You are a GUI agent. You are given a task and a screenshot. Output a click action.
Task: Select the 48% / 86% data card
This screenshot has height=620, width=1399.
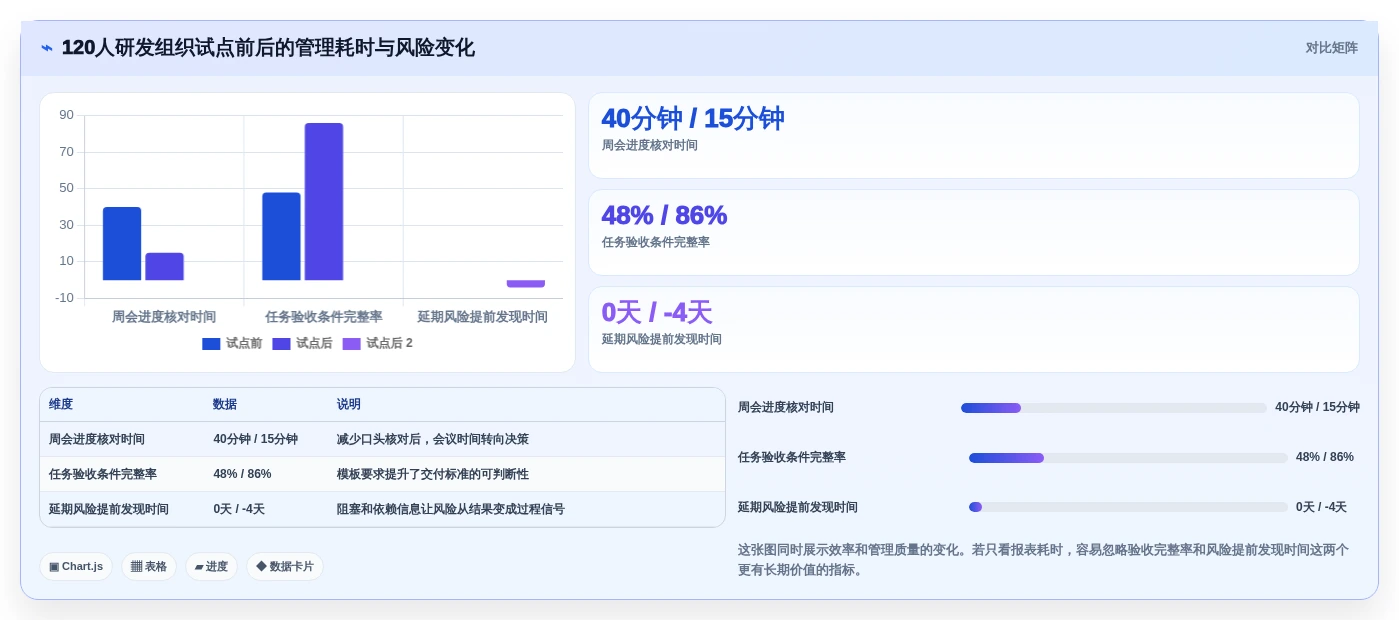[973, 233]
